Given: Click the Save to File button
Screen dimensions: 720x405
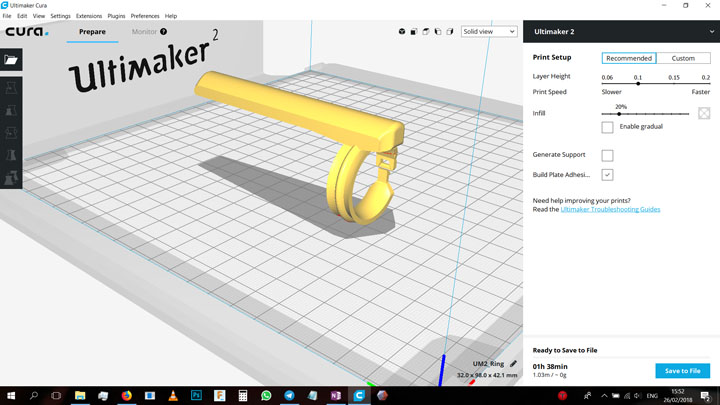Looking at the screenshot, I should [682, 371].
